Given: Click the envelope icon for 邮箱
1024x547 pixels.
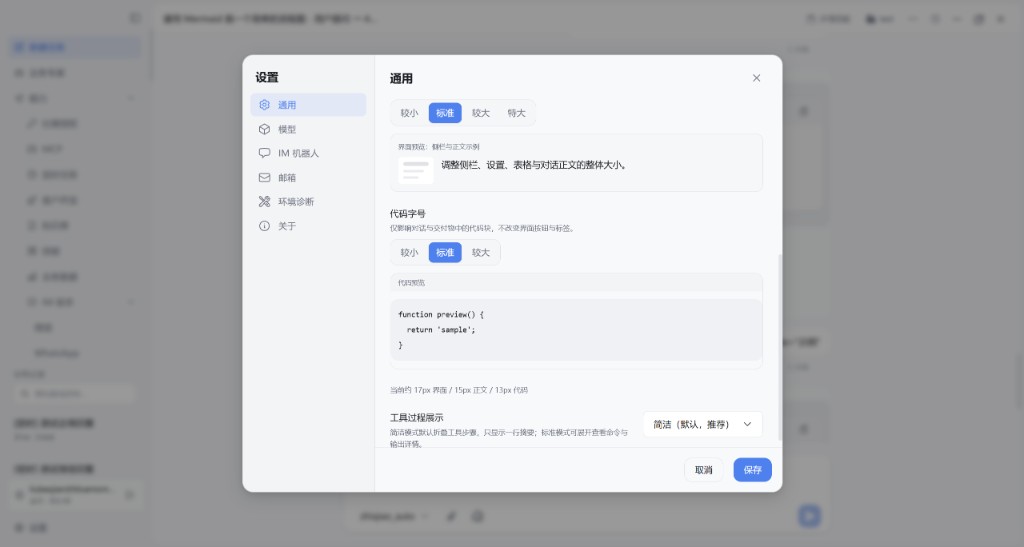Looking at the screenshot, I should tap(264, 178).
